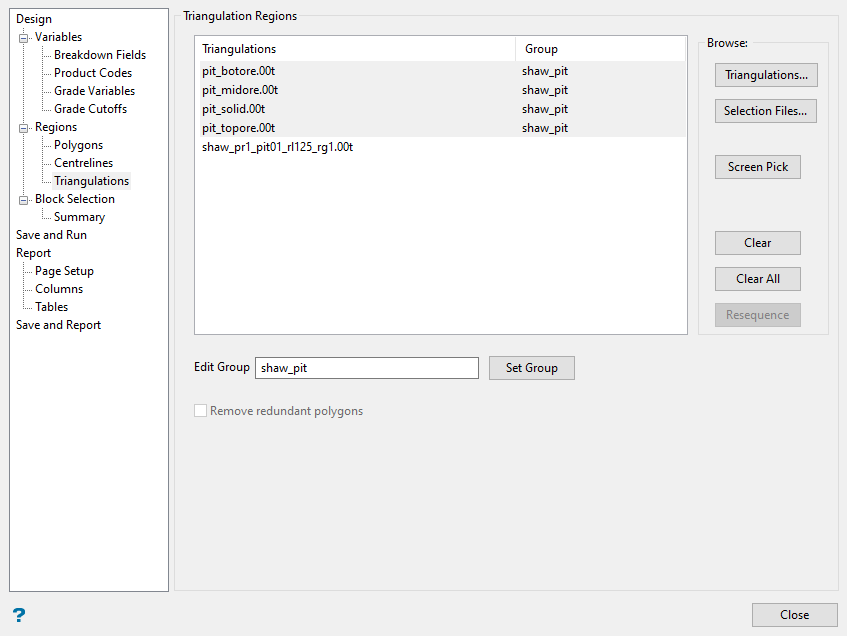Screen dimensions: 847x636
Task: Go to Save and Run
Action: (x=51, y=235)
